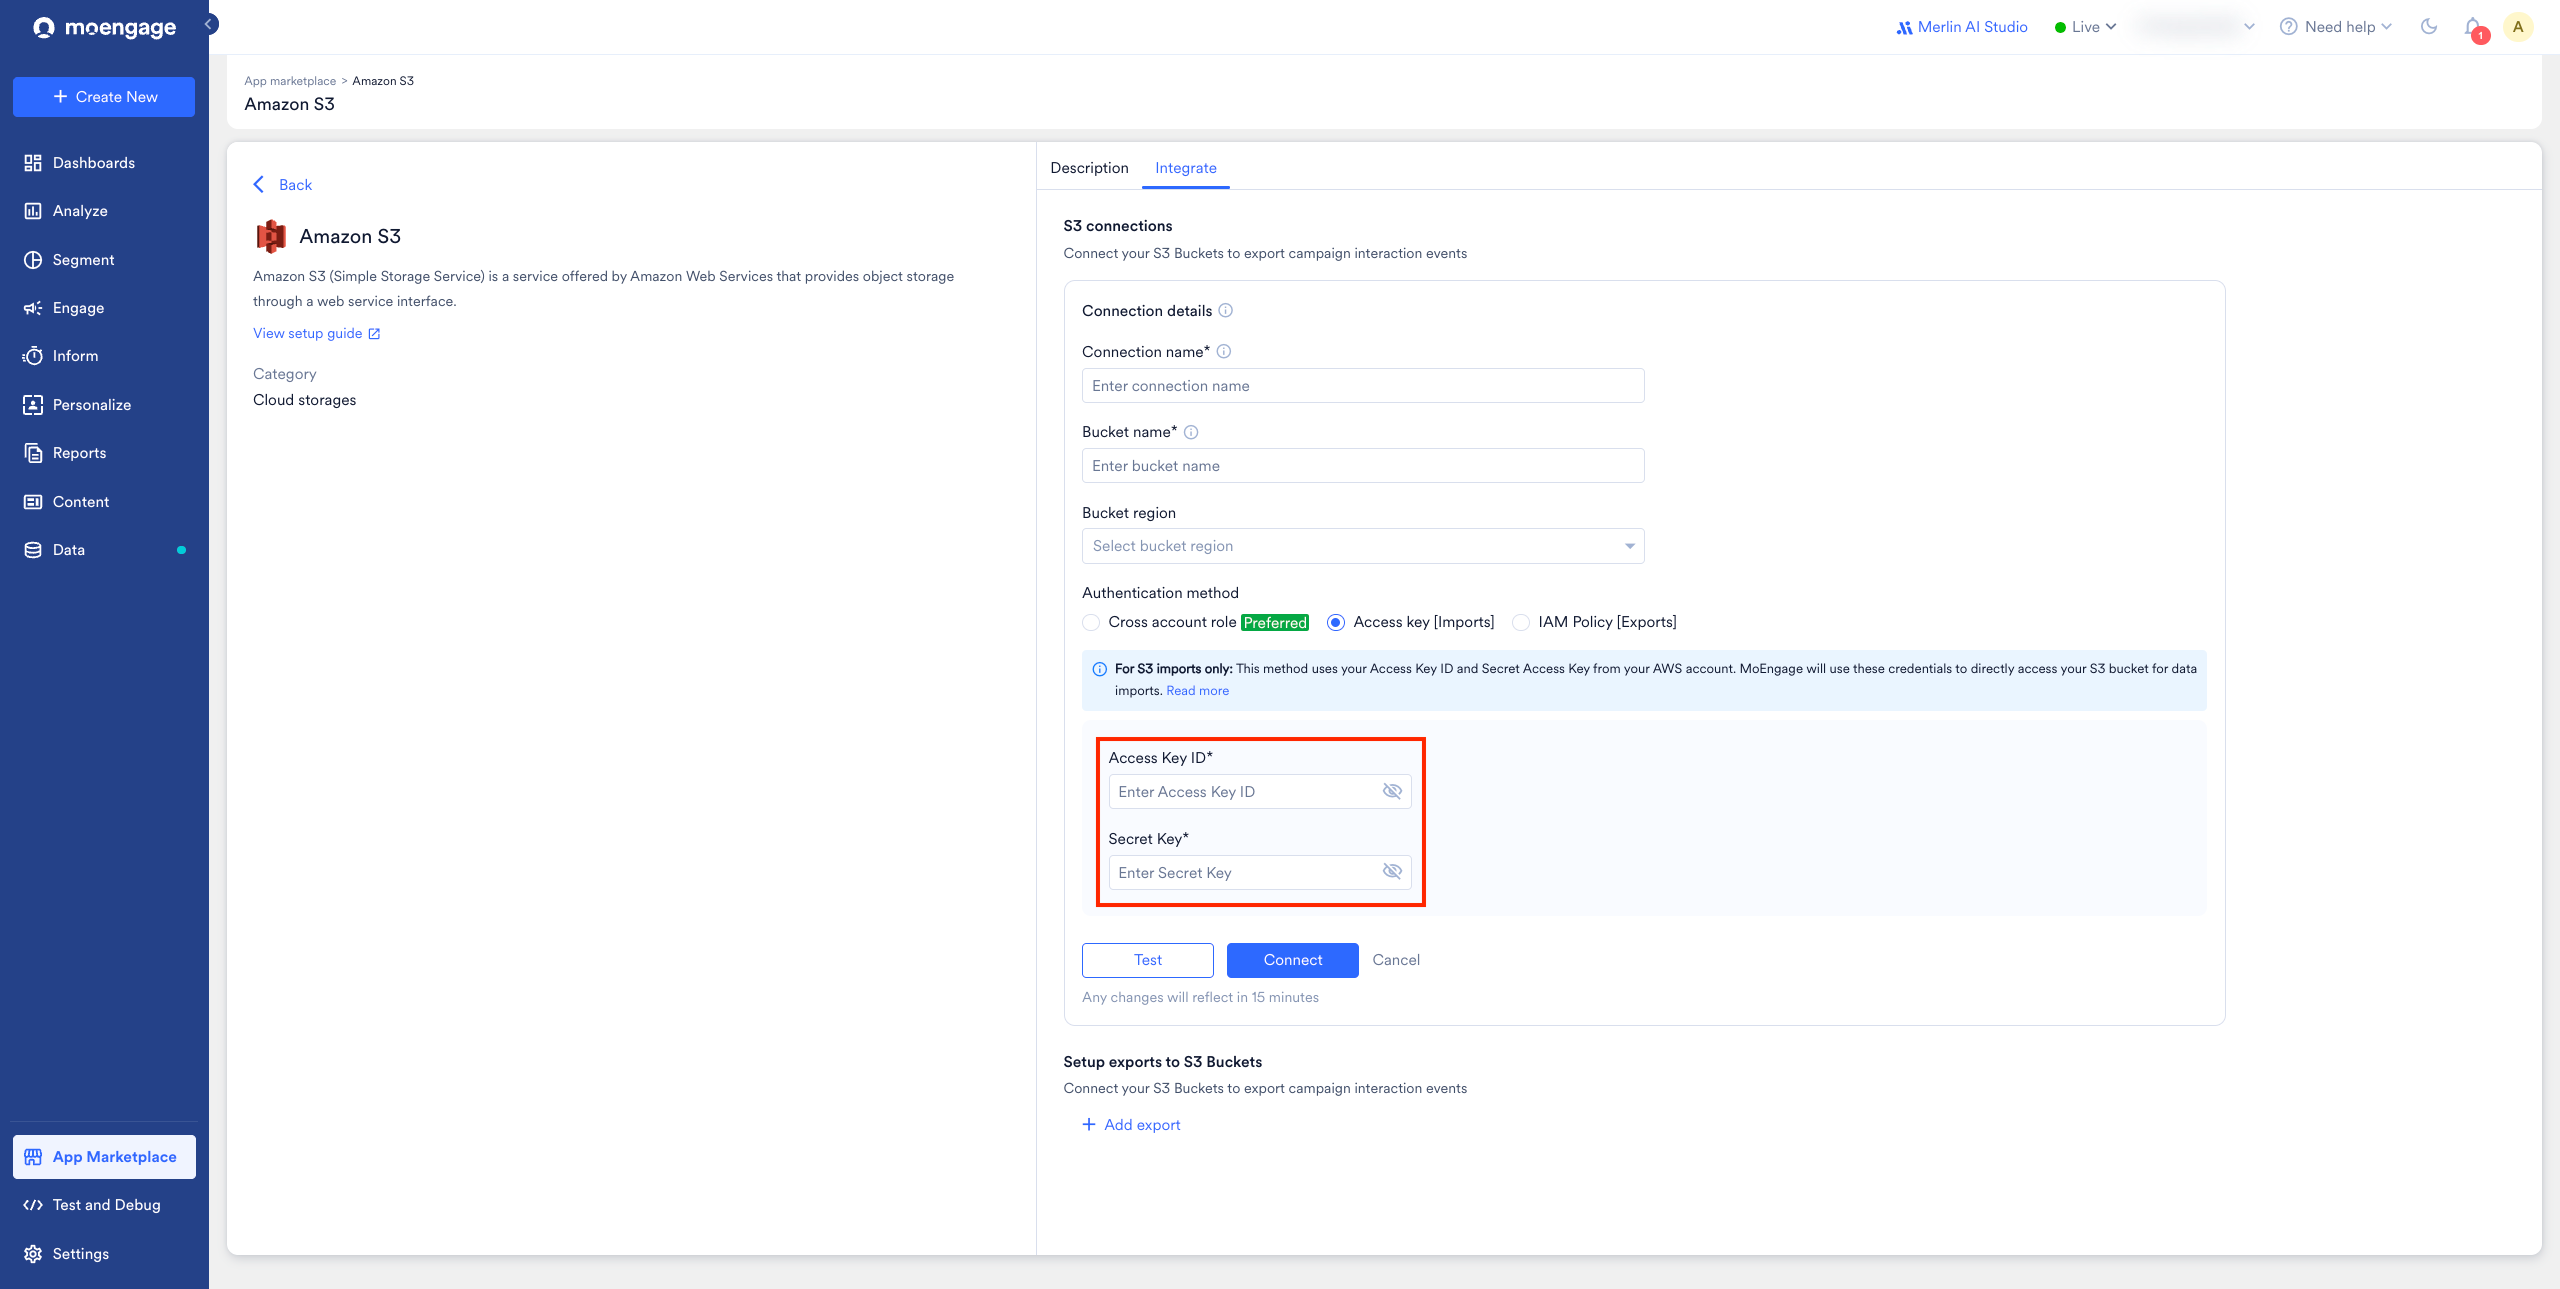Click the external link icon beside setup guide
Screen dimensions: 2560x1289
[x=375, y=334]
